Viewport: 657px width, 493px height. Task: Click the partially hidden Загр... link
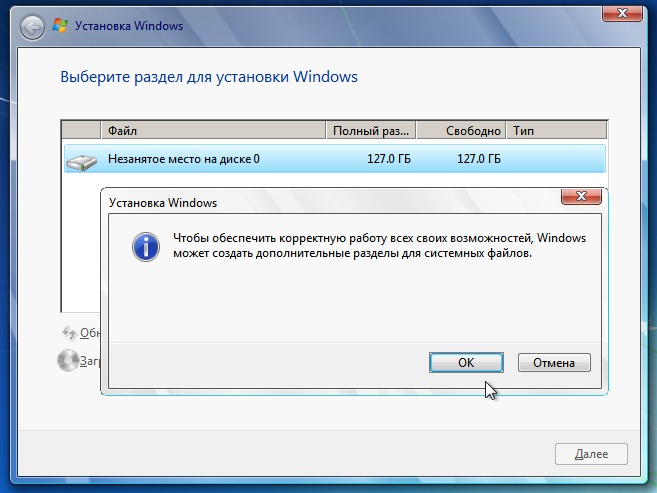coord(90,361)
